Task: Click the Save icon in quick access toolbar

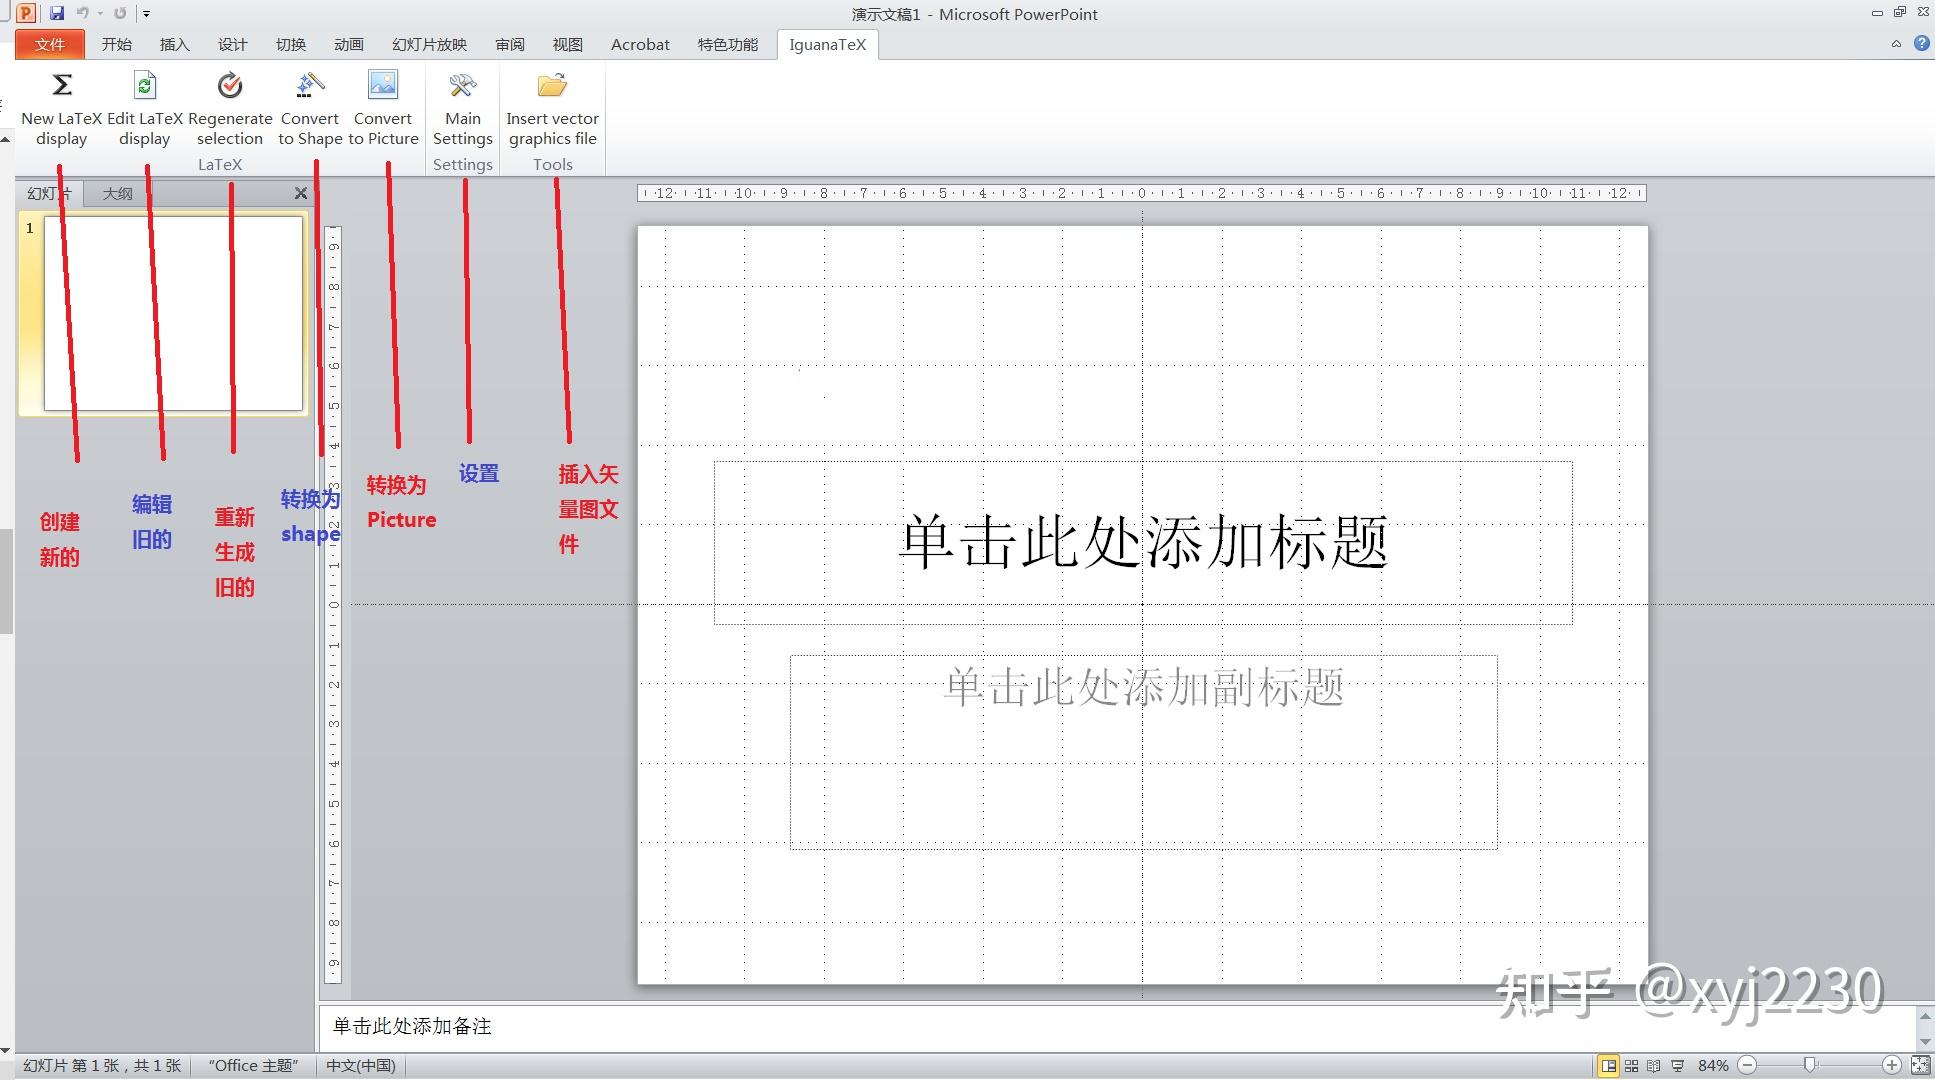Action: point(56,13)
